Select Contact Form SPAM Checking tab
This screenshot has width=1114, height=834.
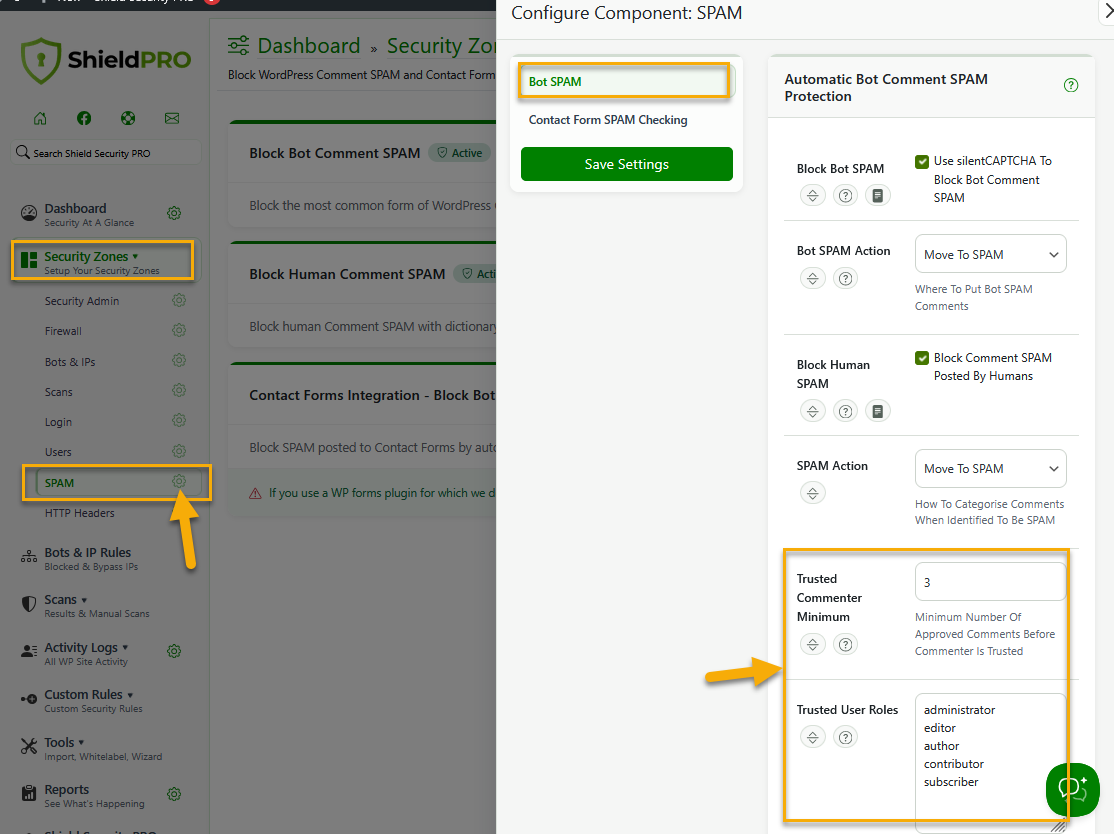click(x=608, y=120)
